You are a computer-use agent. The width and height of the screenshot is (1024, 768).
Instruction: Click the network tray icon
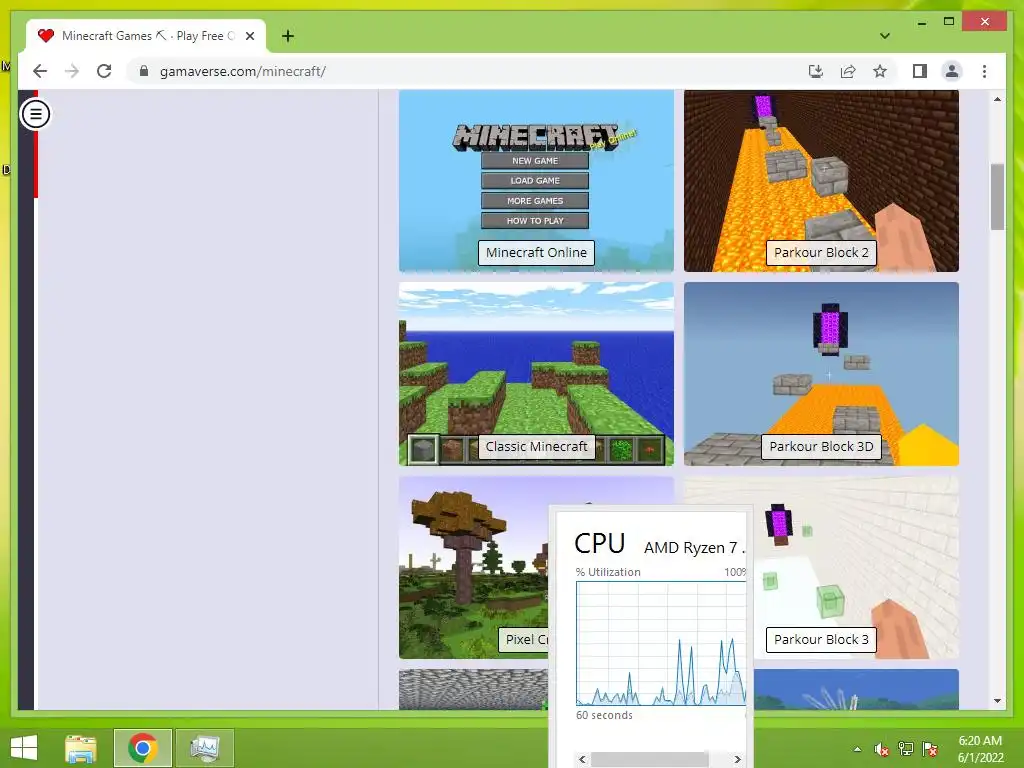[x=905, y=749]
